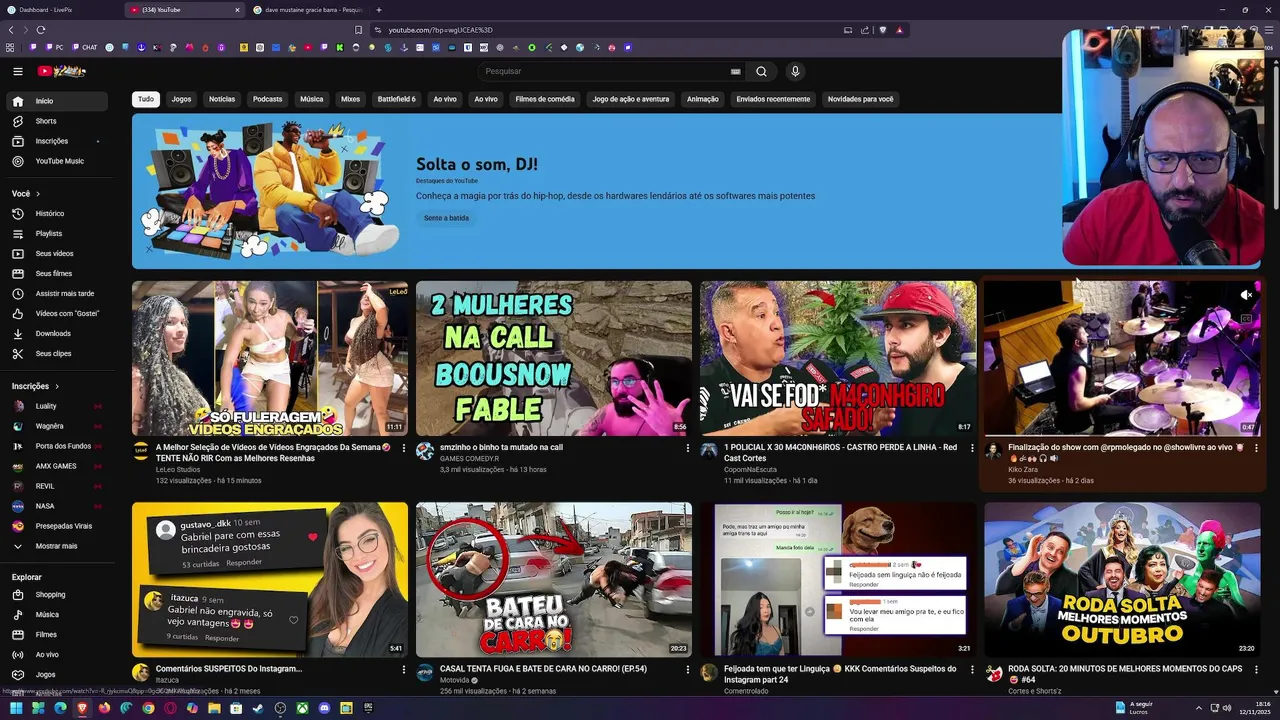The width and height of the screenshot is (1280, 720).
Task: Click the Brave Shields lion icon
Action: 883,30
